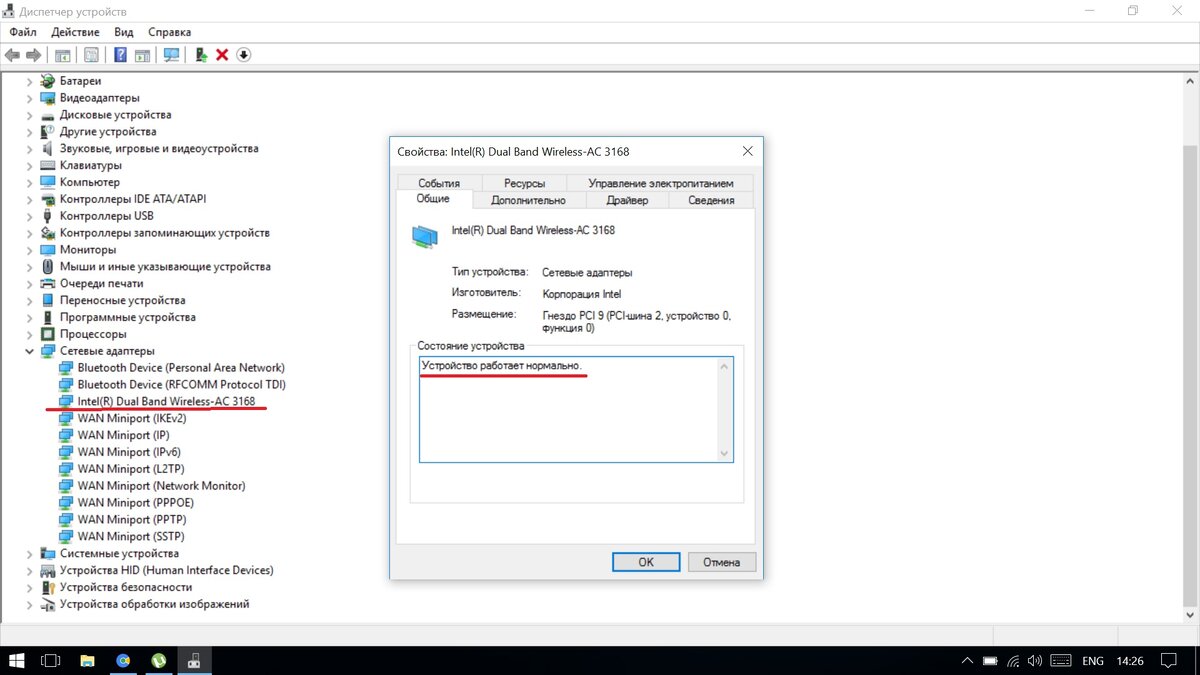Click Устройства обработки изображений category icon

pos(47,604)
